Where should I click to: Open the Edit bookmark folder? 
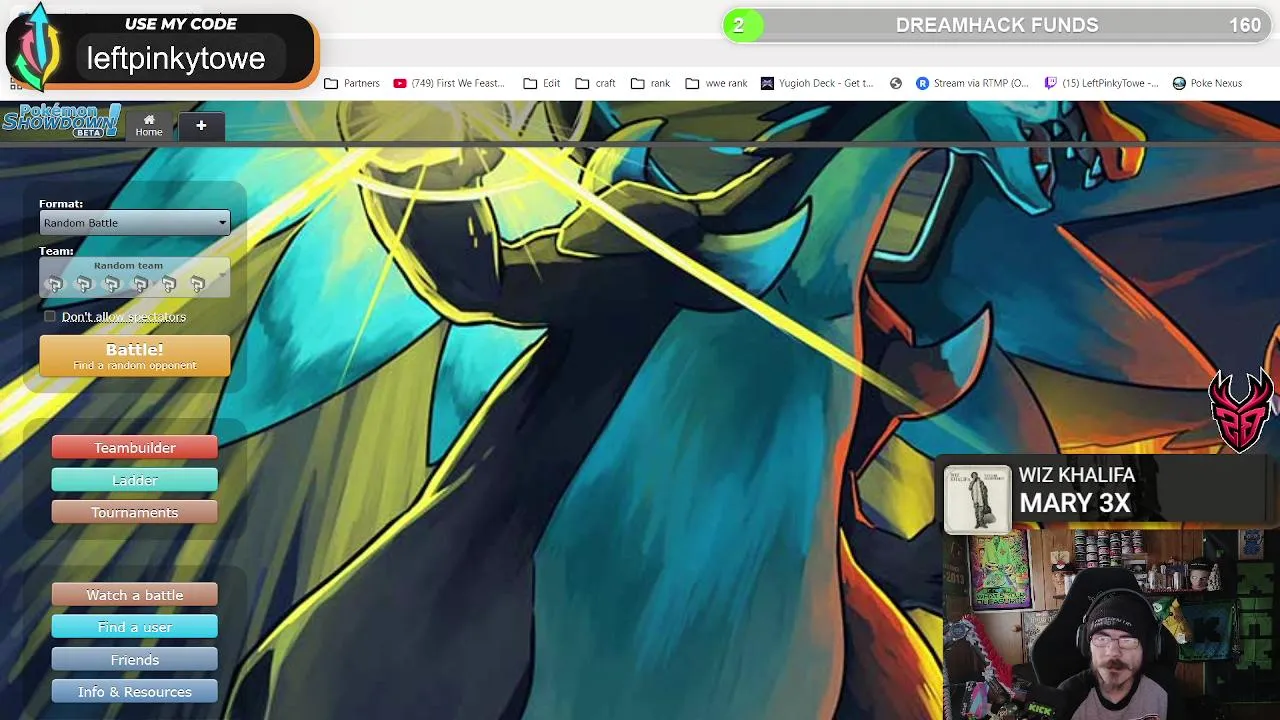click(x=542, y=83)
